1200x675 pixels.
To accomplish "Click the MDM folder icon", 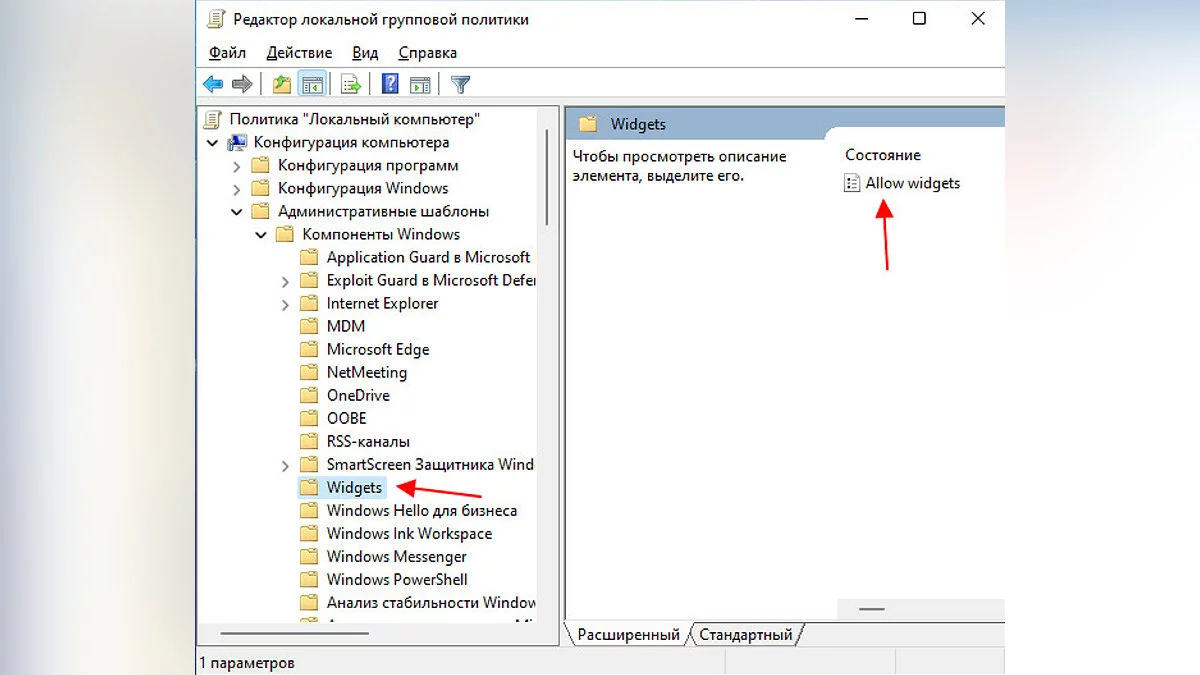I will tap(309, 326).
